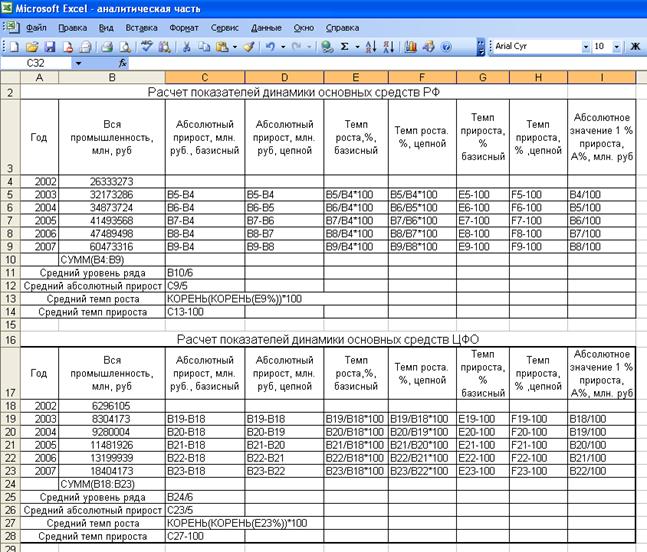This screenshot has height=552, width=647.
Task: Click the AutoSum sigma icon
Action: (345, 47)
